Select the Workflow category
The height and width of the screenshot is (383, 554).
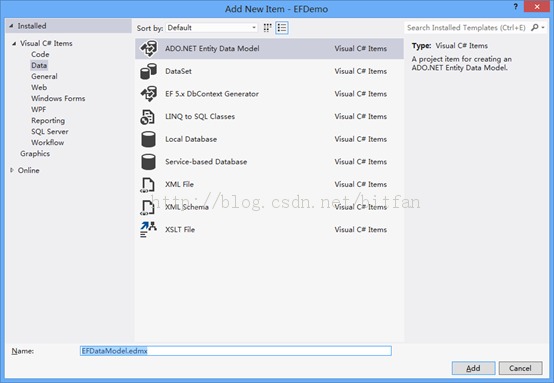(47, 142)
